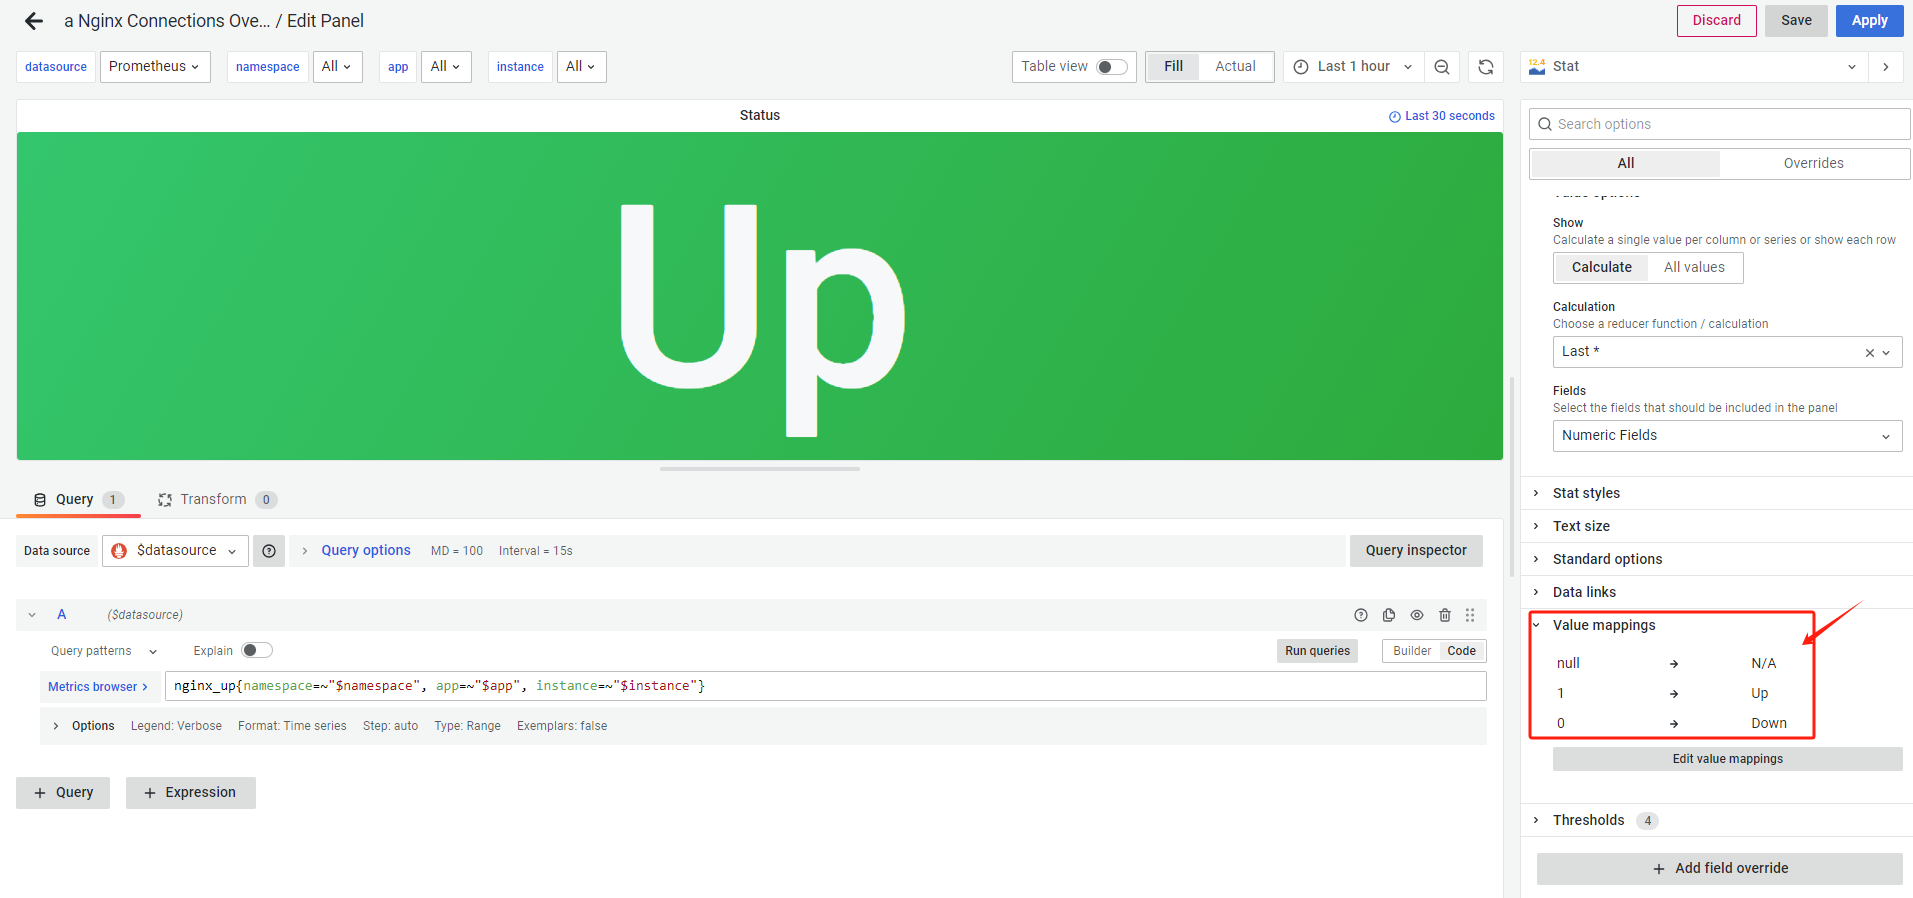
Task: Expand the Standard options section
Action: (1607, 559)
